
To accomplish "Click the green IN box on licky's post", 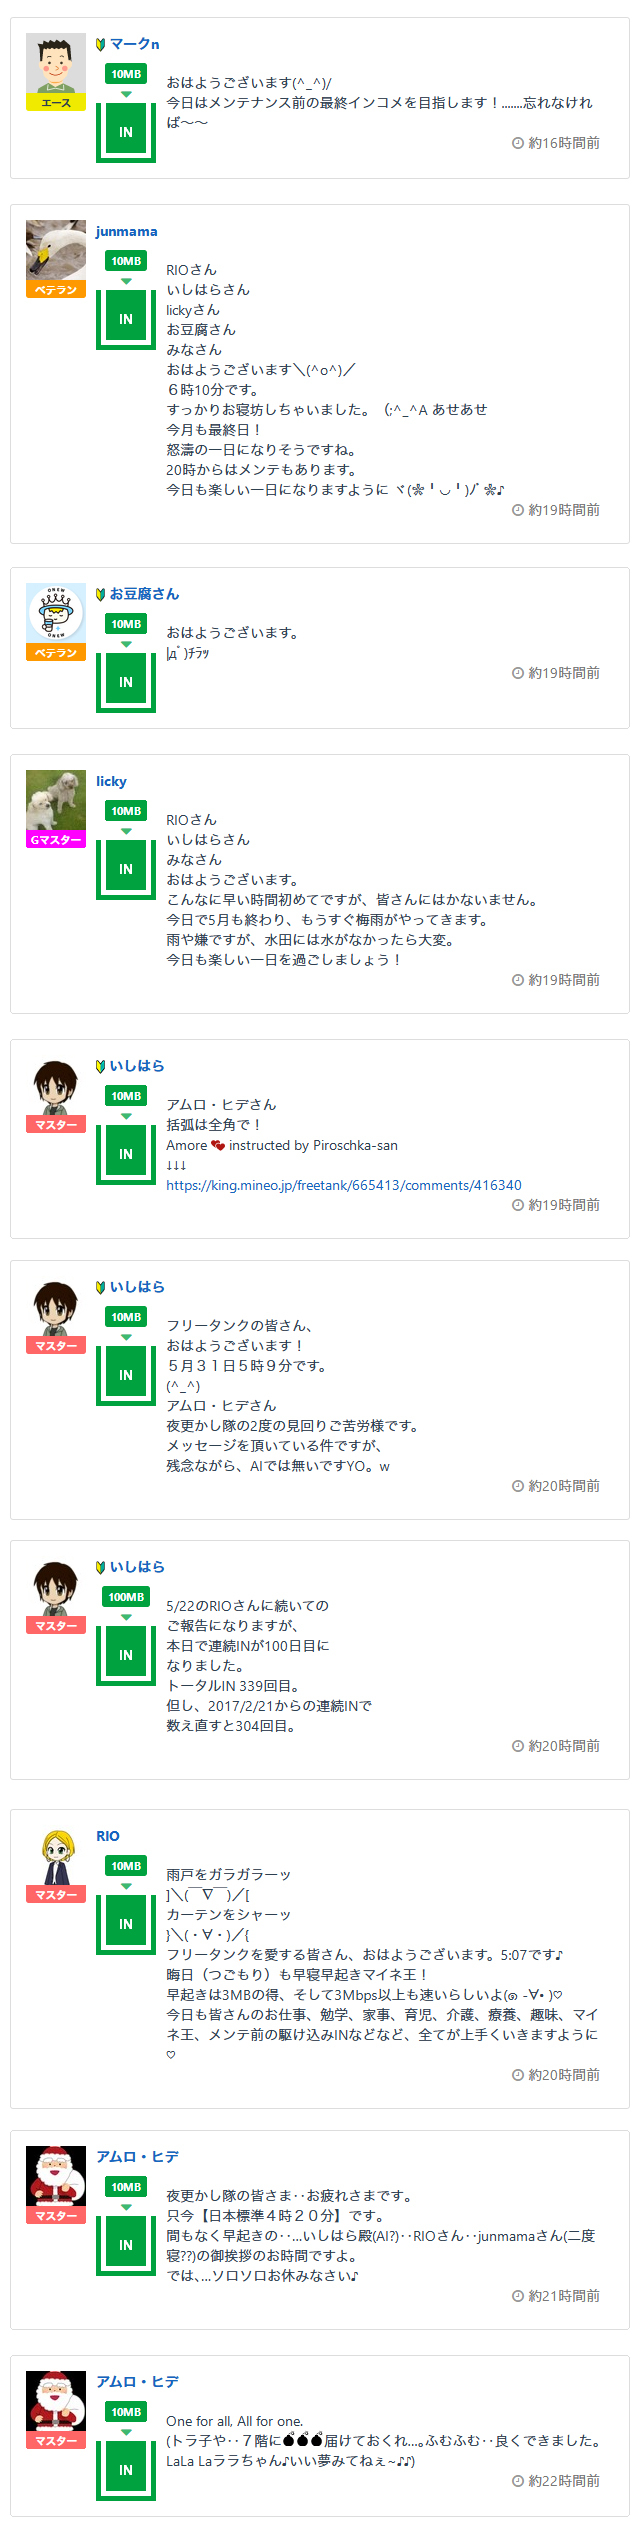I will (x=126, y=869).
